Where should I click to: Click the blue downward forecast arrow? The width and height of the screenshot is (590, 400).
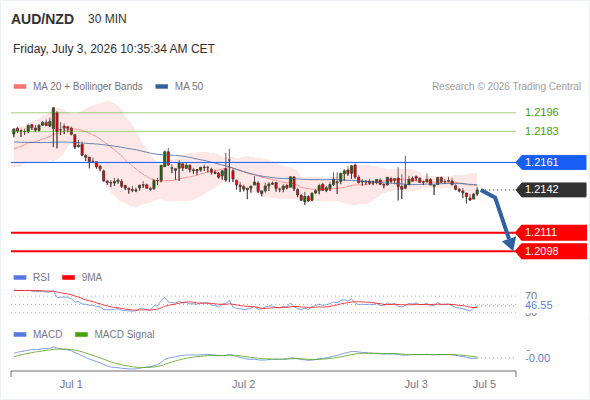point(499,219)
